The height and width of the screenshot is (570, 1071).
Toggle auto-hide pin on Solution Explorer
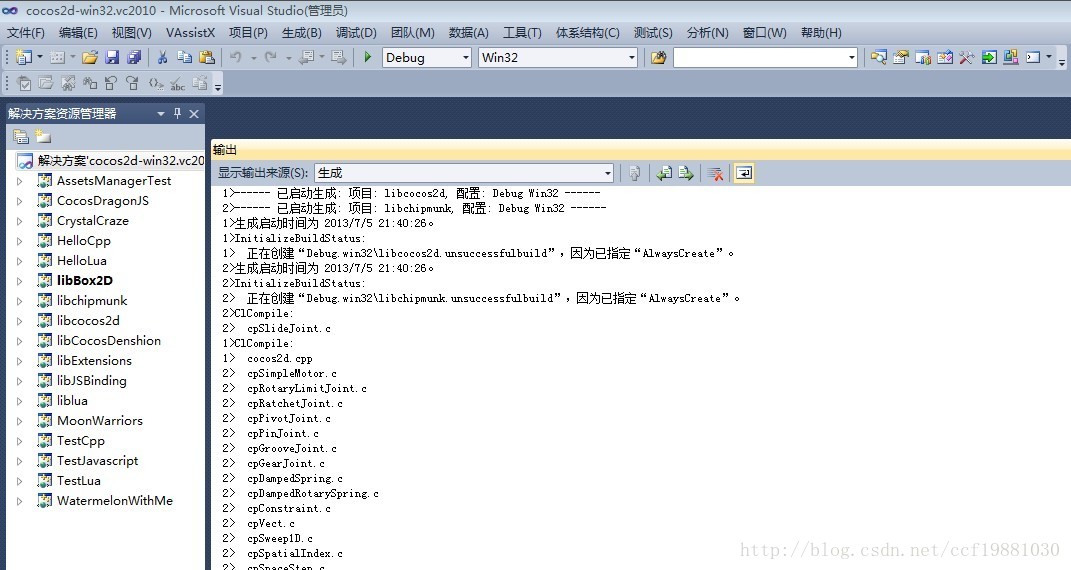coord(178,113)
